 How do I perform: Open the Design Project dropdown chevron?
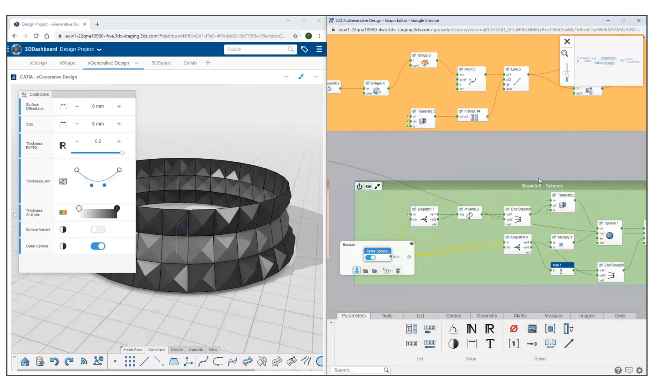(x=99, y=49)
